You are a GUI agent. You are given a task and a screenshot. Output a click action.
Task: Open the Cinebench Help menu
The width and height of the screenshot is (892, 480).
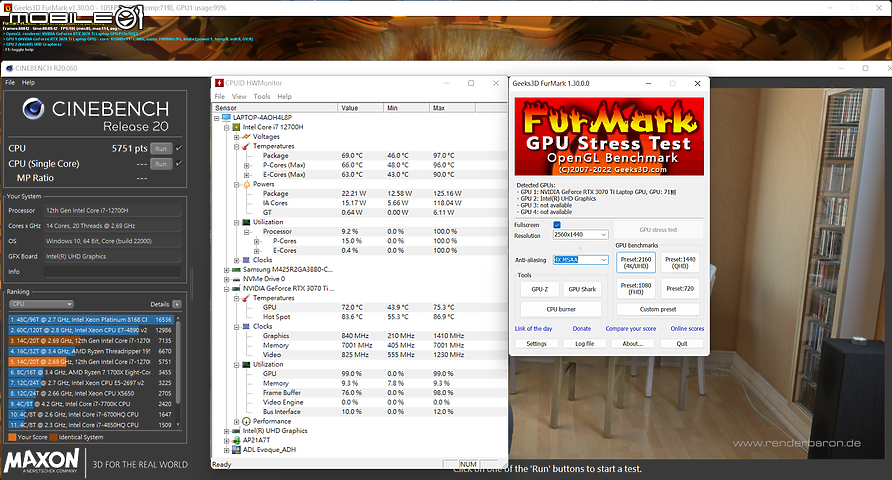[28, 82]
